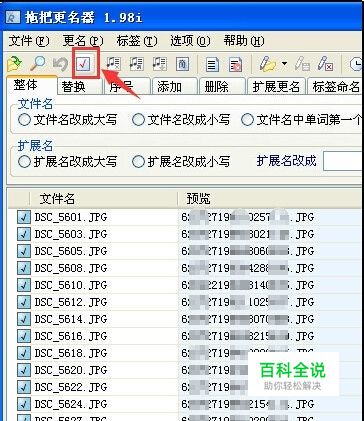Click the second music-note tag icon
This screenshot has height=421, width=364.
coord(137,63)
